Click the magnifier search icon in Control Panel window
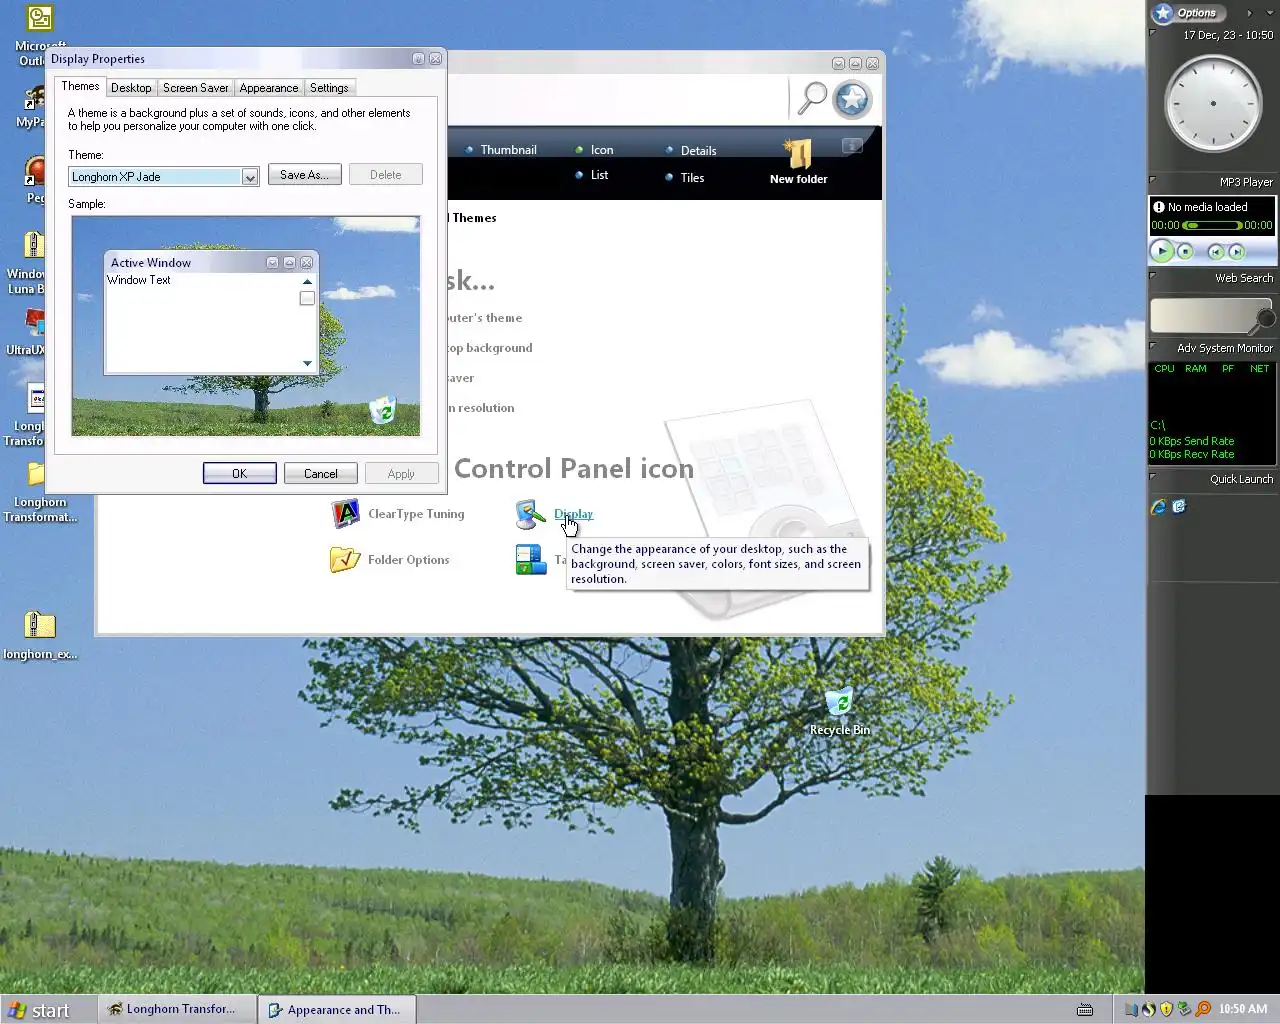The image size is (1280, 1024). (x=811, y=98)
